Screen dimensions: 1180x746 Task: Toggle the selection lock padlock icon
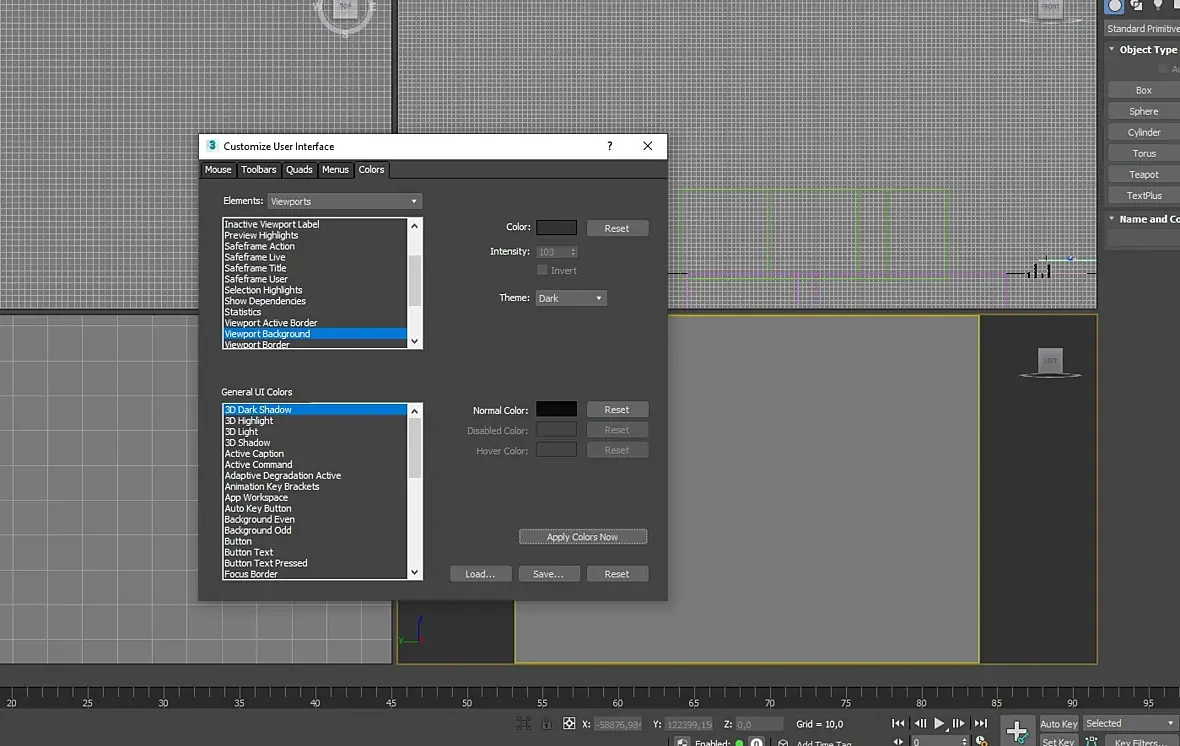tap(546, 724)
